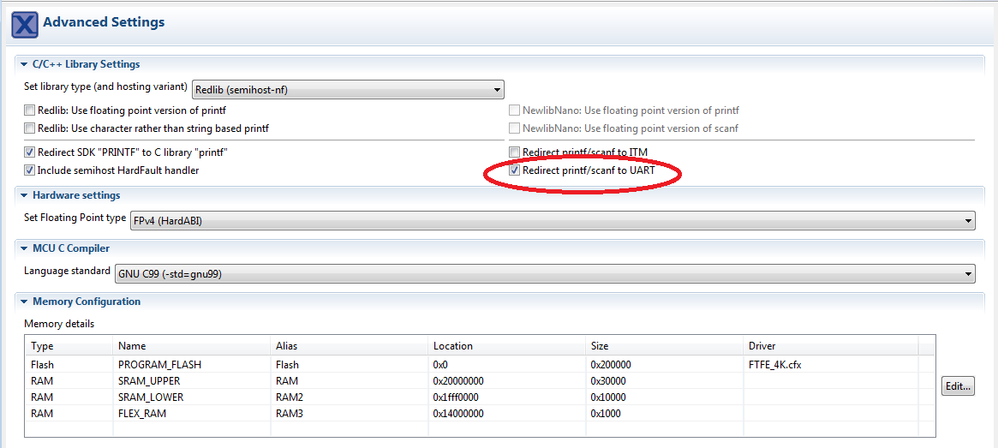
Task: Click the Advanced Settings X logo icon
Action: click(x=24, y=25)
